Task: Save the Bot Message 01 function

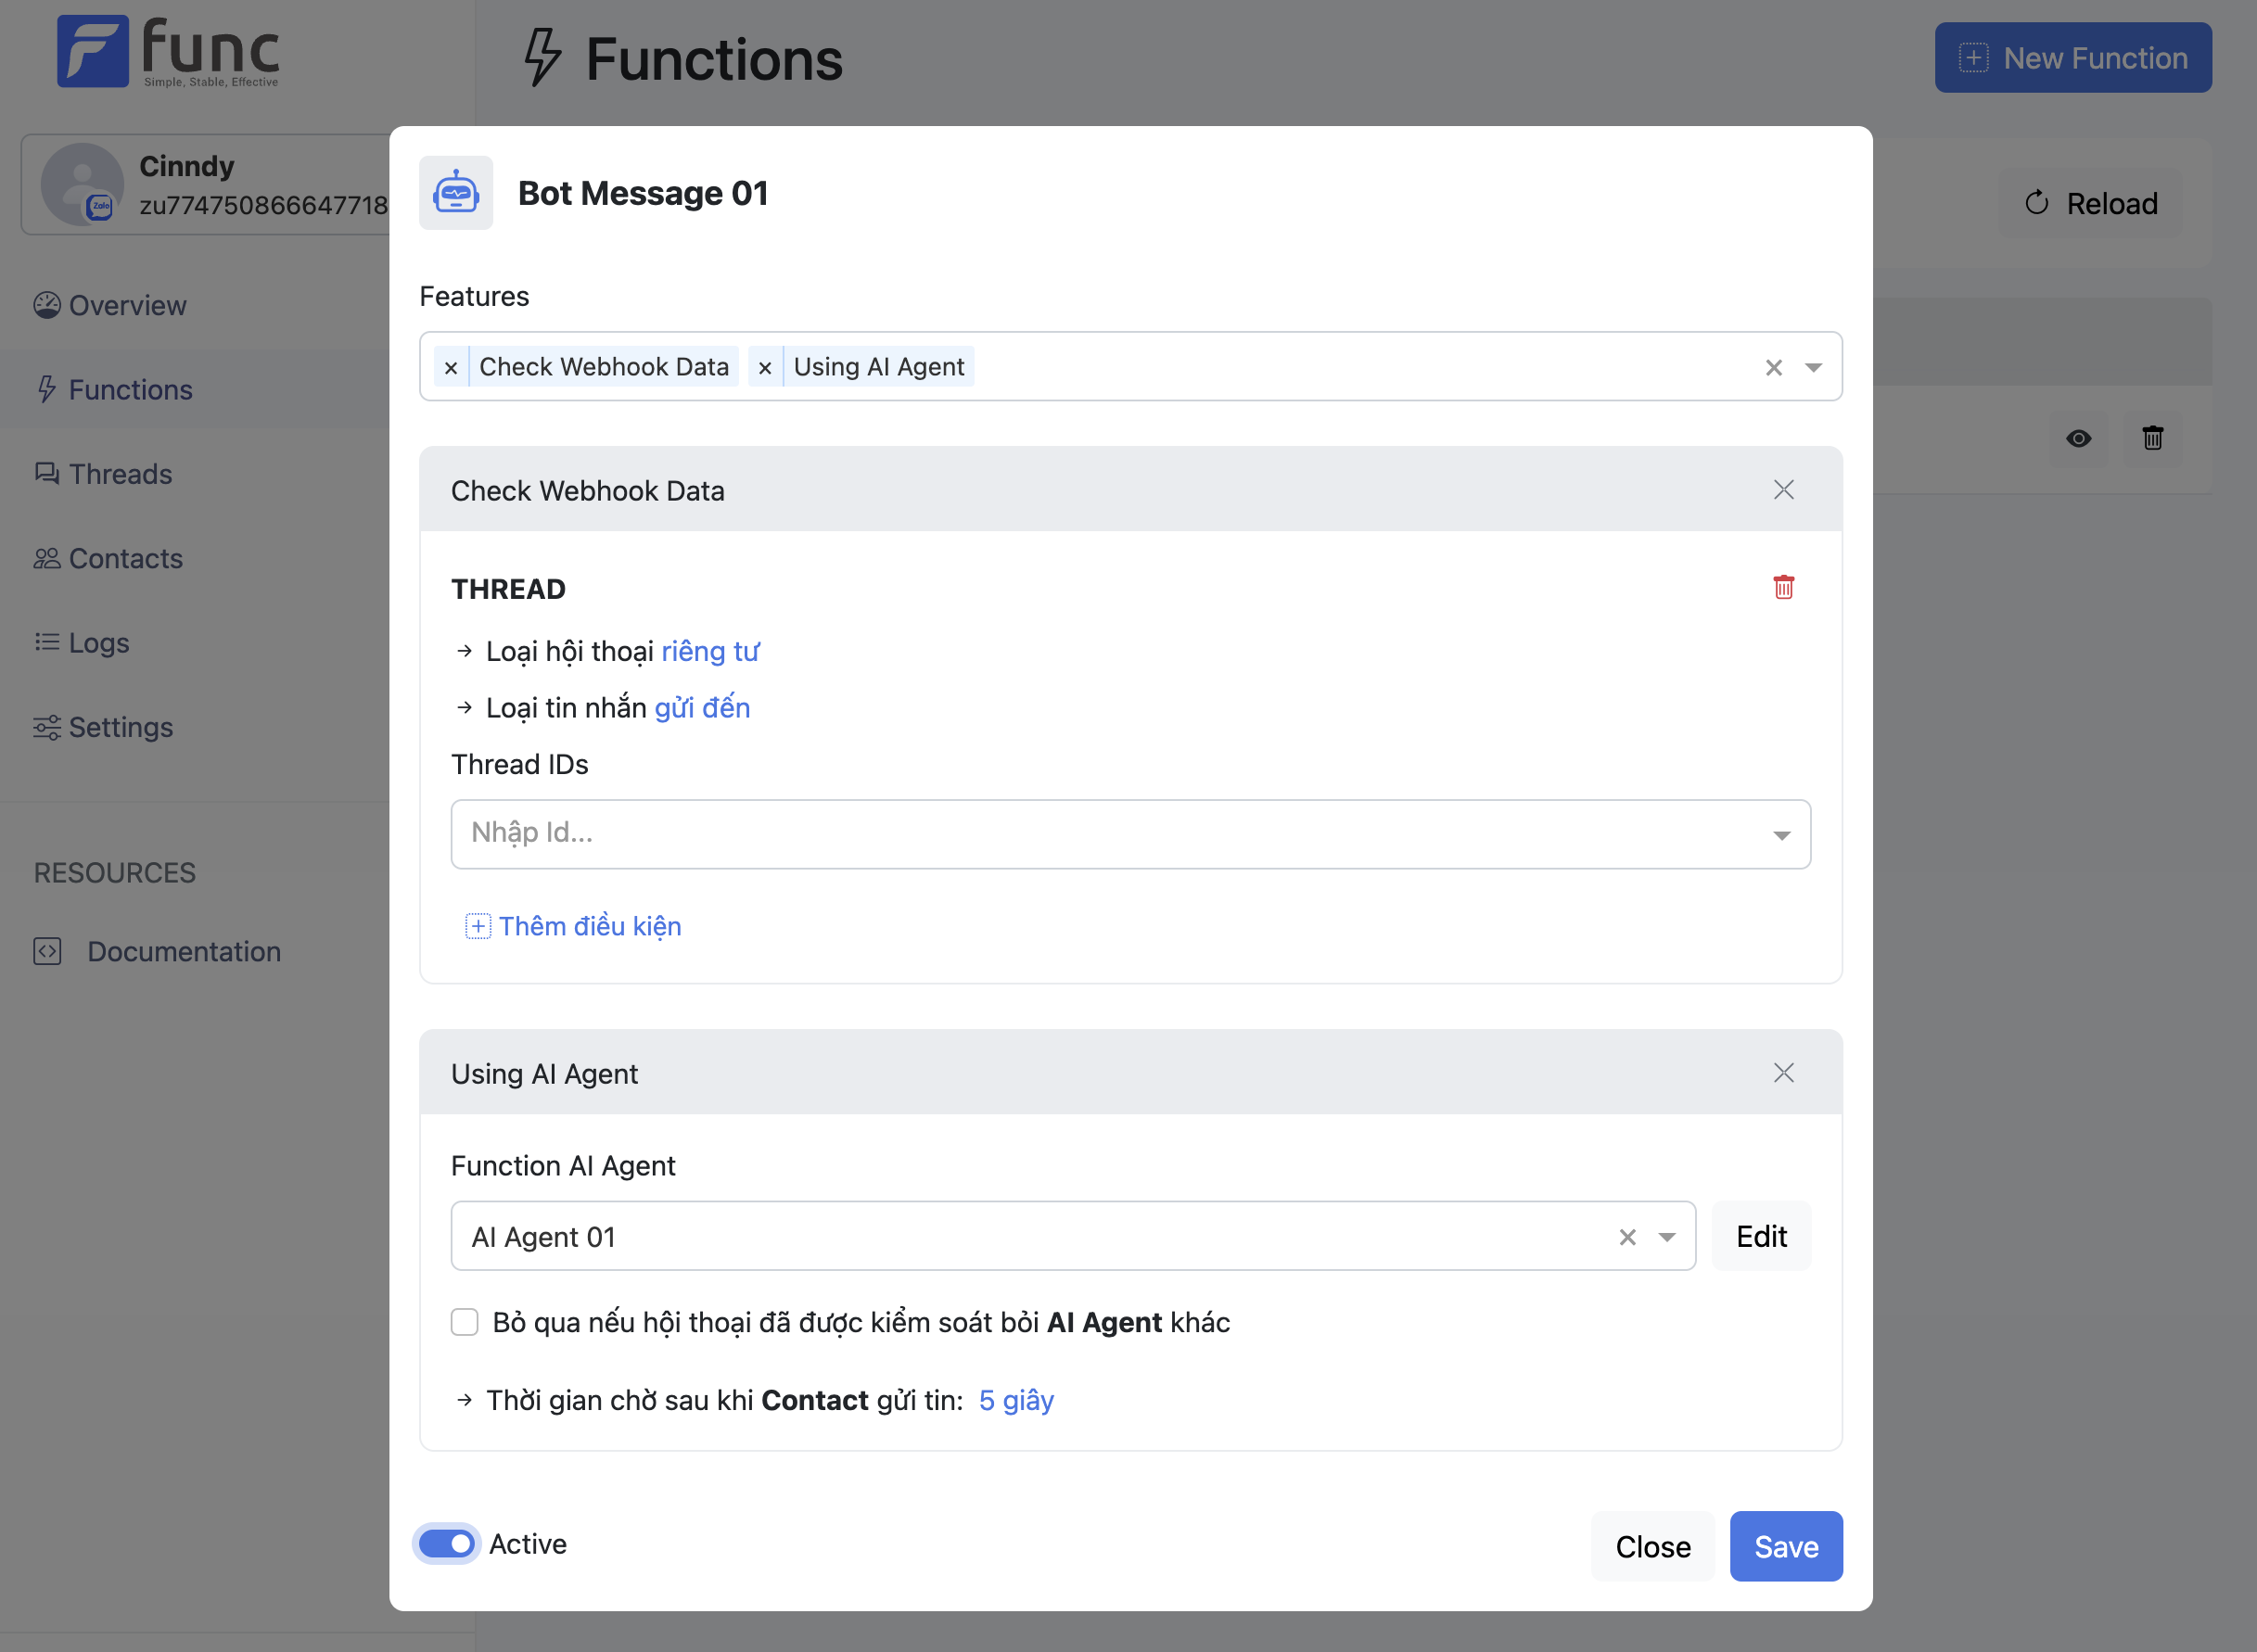Action: pos(1785,1546)
